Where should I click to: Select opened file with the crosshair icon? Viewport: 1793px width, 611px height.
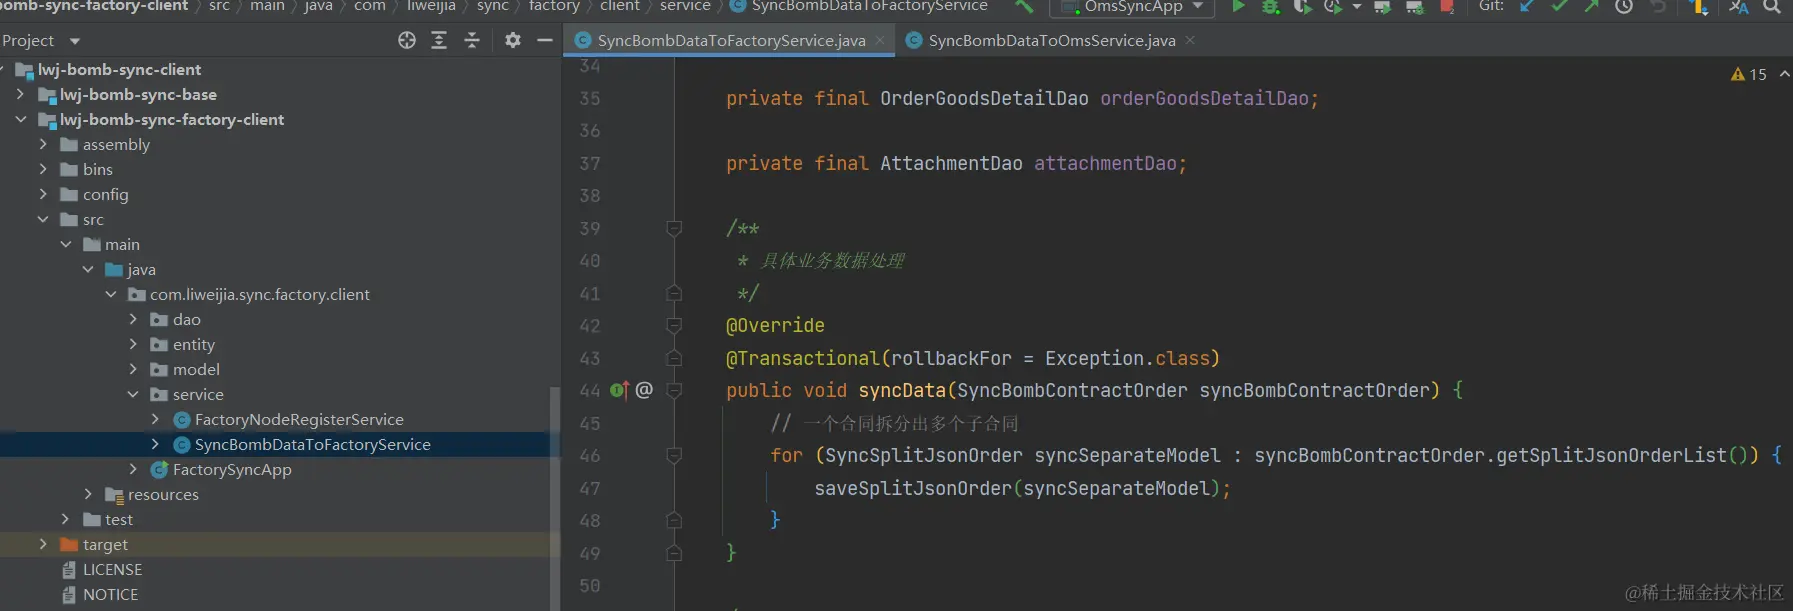coord(407,40)
